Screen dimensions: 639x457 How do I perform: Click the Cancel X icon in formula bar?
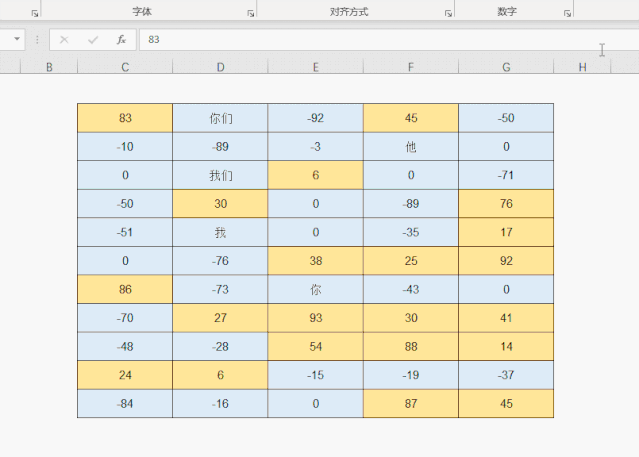(64, 40)
